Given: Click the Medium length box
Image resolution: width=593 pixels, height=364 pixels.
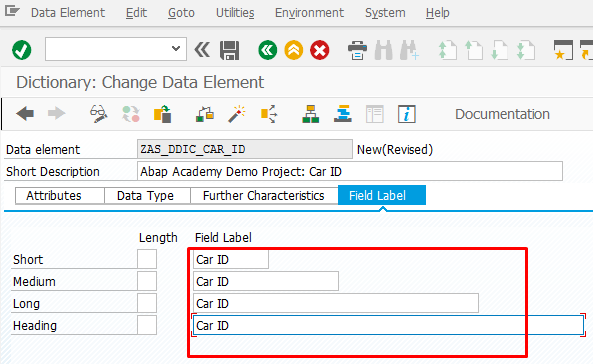Looking at the screenshot, I should click(147, 281).
